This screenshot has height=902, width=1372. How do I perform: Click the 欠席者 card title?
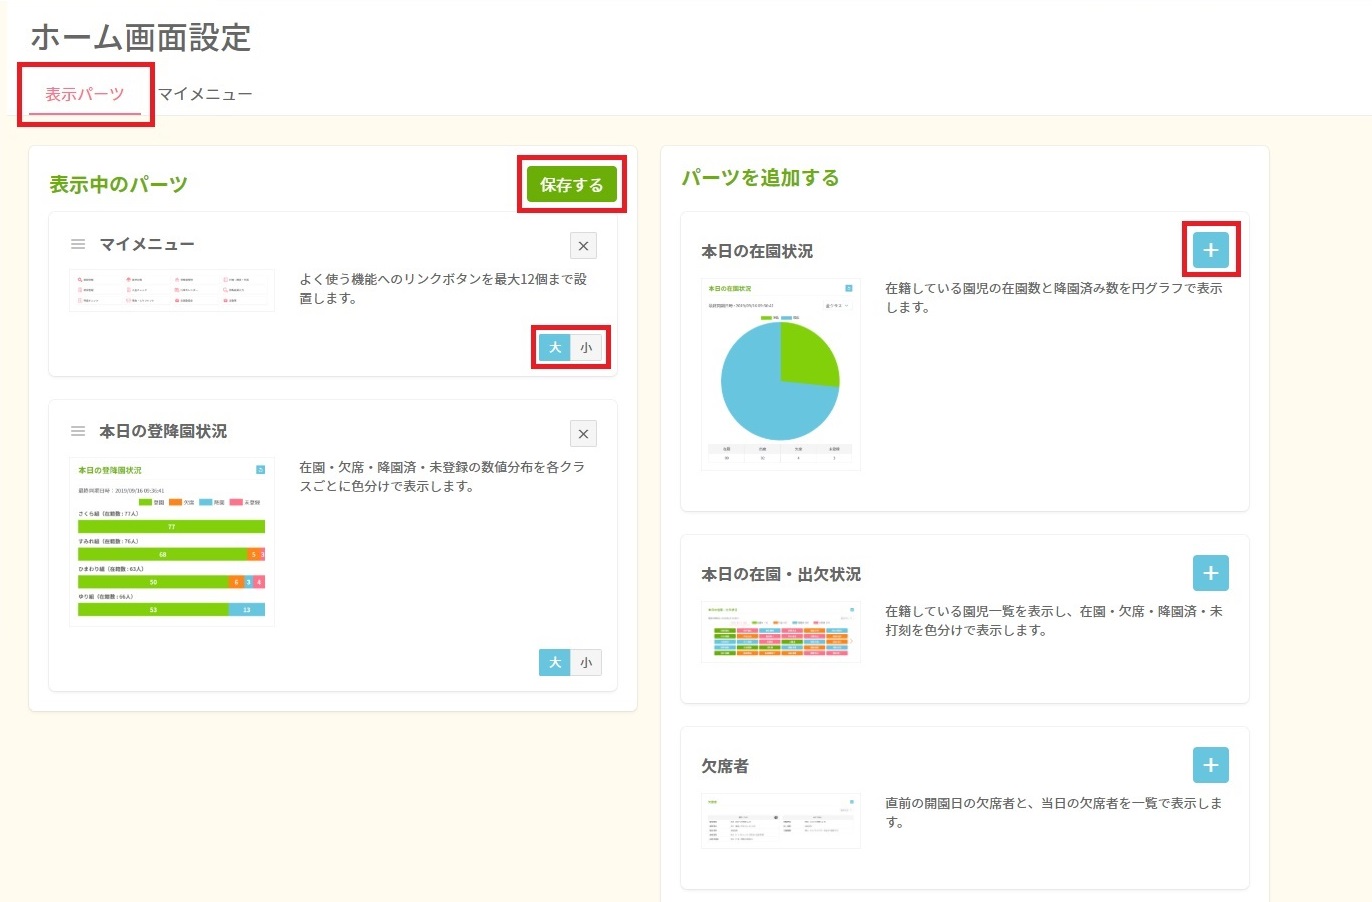tap(725, 766)
